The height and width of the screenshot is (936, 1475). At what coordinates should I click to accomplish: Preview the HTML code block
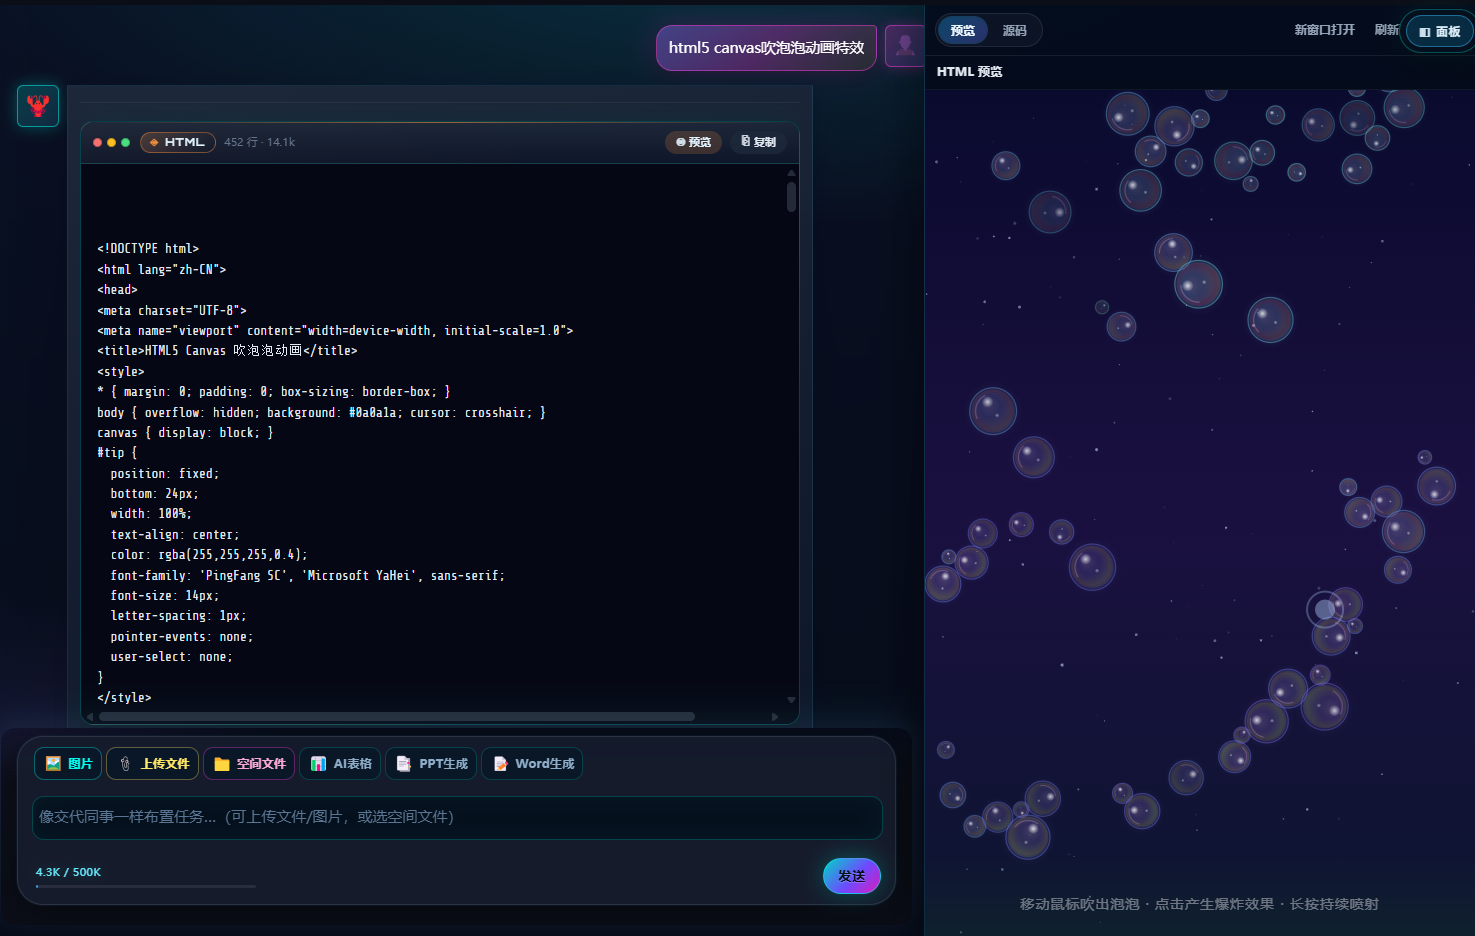click(x=693, y=142)
